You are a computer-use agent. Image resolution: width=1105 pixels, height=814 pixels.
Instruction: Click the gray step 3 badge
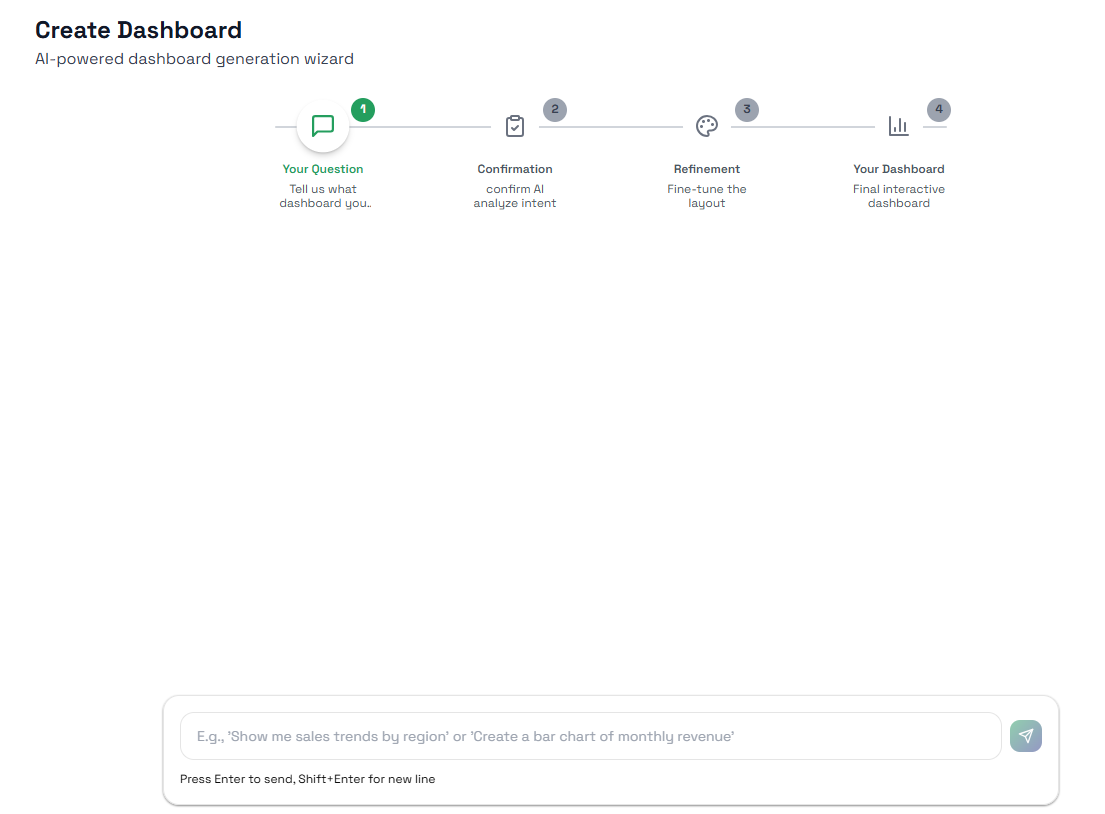pos(747,109)
